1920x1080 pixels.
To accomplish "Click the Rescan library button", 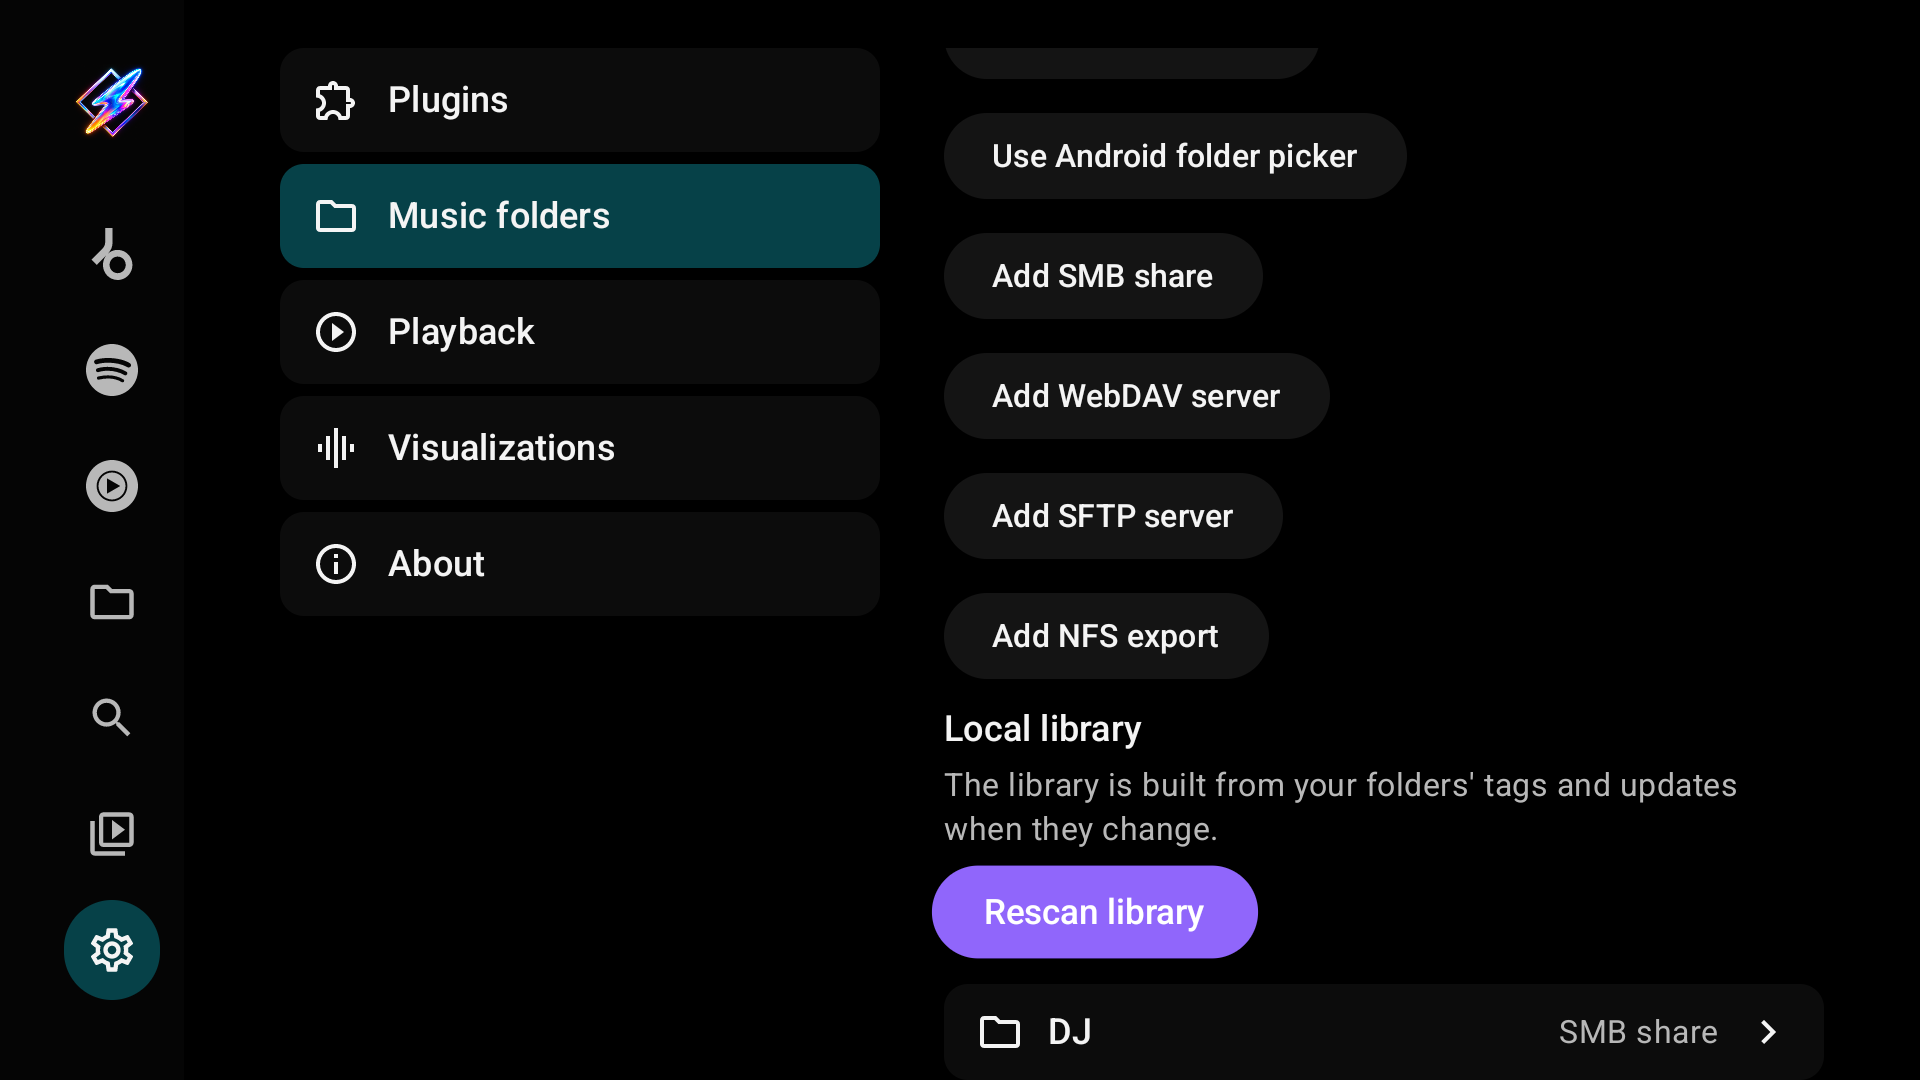I will [x=1095, y=912].
